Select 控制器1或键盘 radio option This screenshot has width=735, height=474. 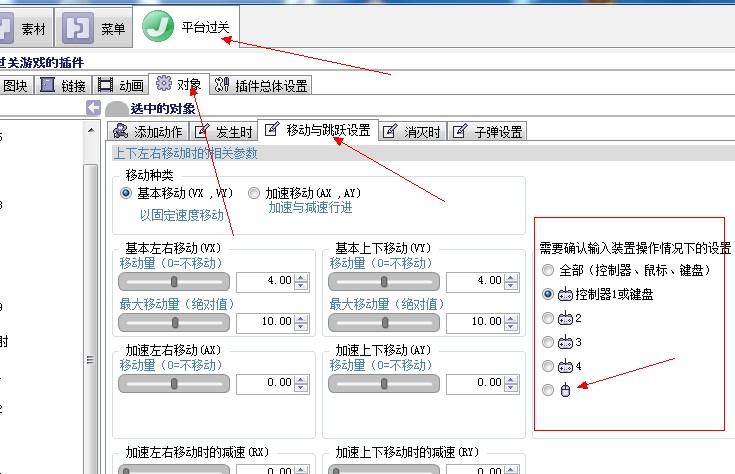pos(548,294)
